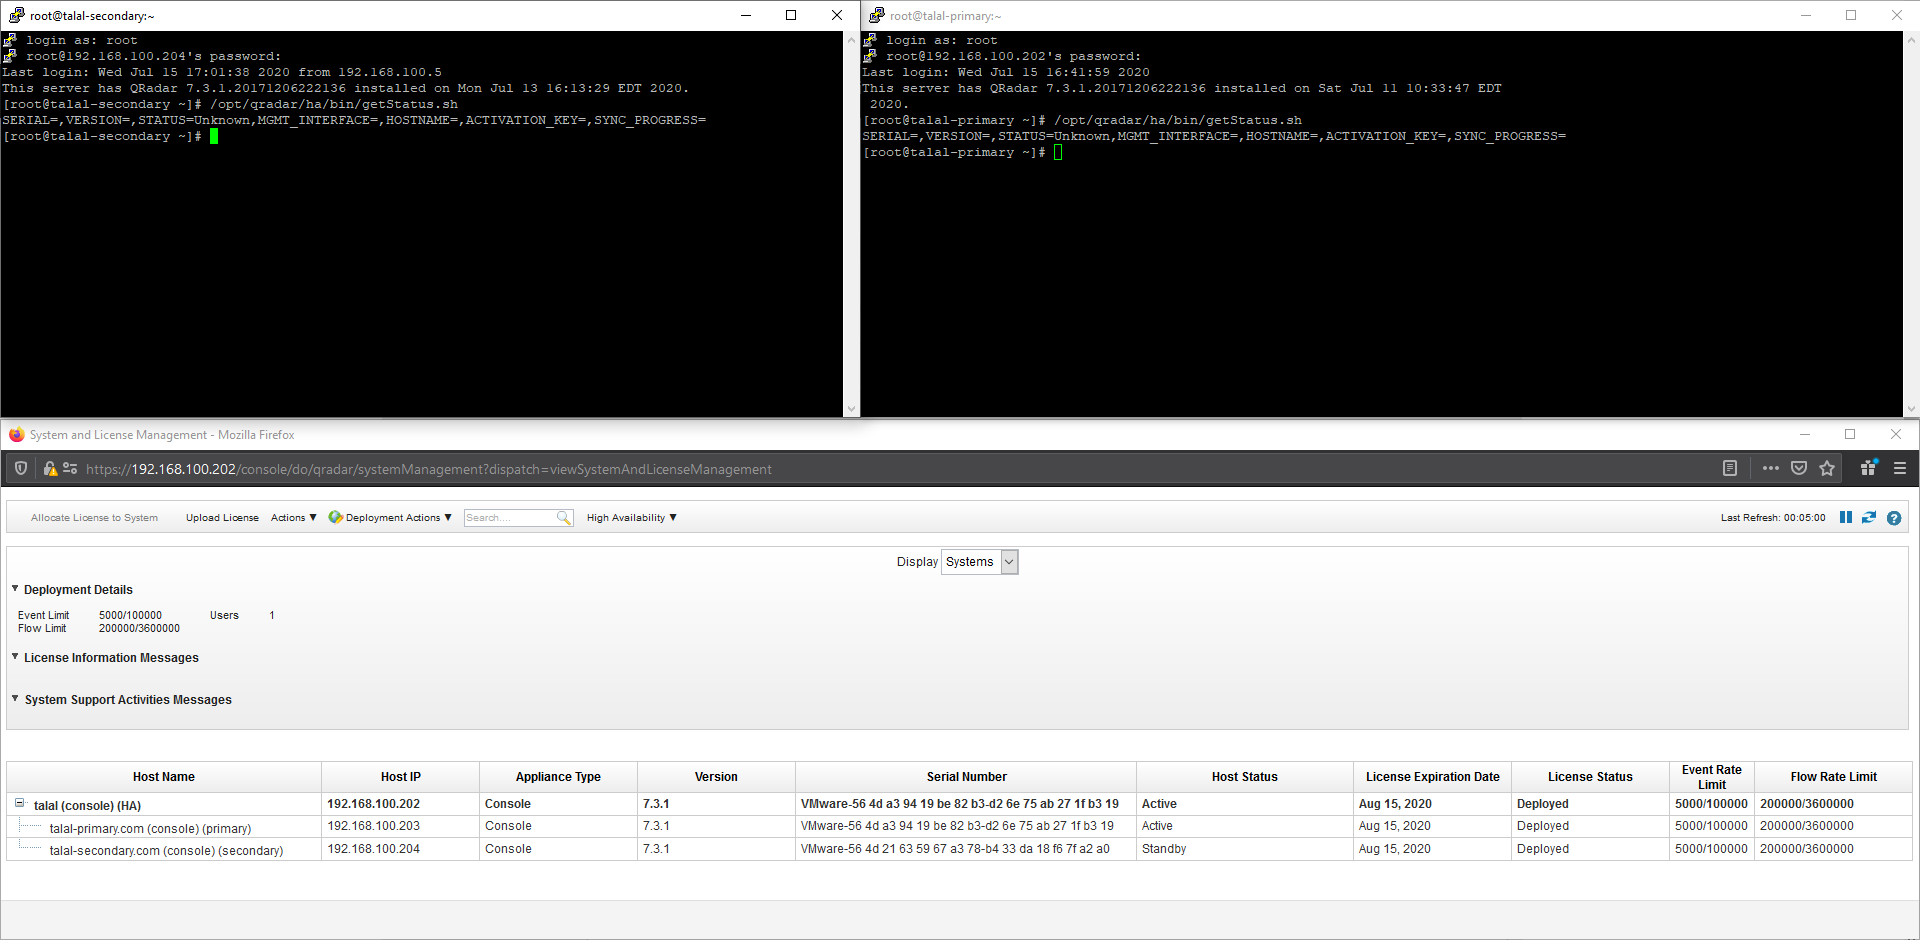1920x940 pixels.
Task: Sort by the Host Name column header
Action: tap(164, 777)
